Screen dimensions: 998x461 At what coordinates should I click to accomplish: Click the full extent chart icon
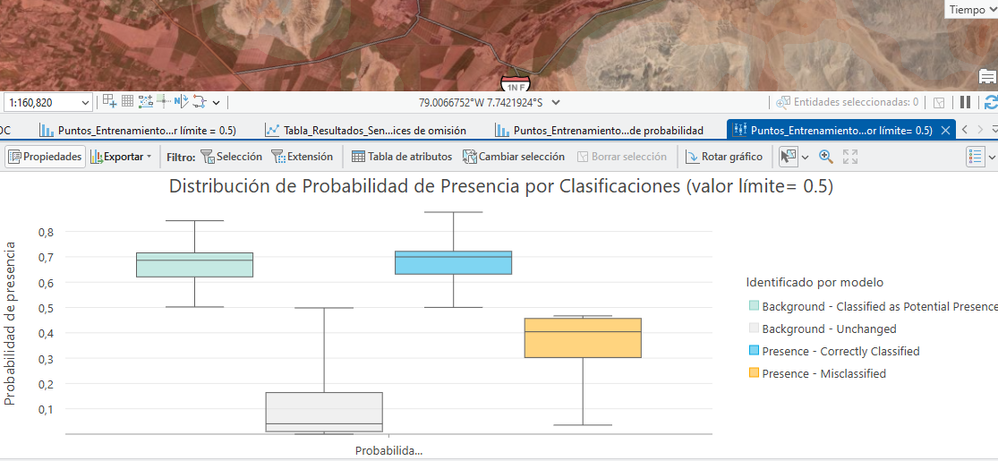pyautogui.click(x=850, y=156)
